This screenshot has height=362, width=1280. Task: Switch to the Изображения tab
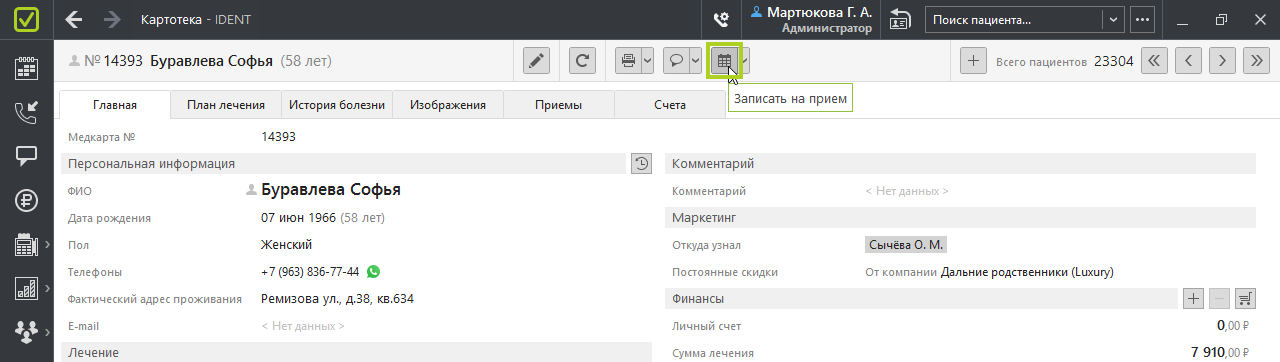coord(448,105)
